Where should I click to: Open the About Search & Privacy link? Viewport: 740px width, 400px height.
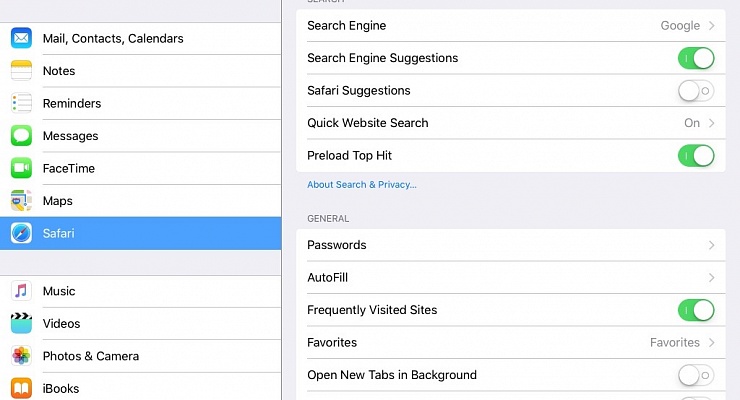(362, 185)
